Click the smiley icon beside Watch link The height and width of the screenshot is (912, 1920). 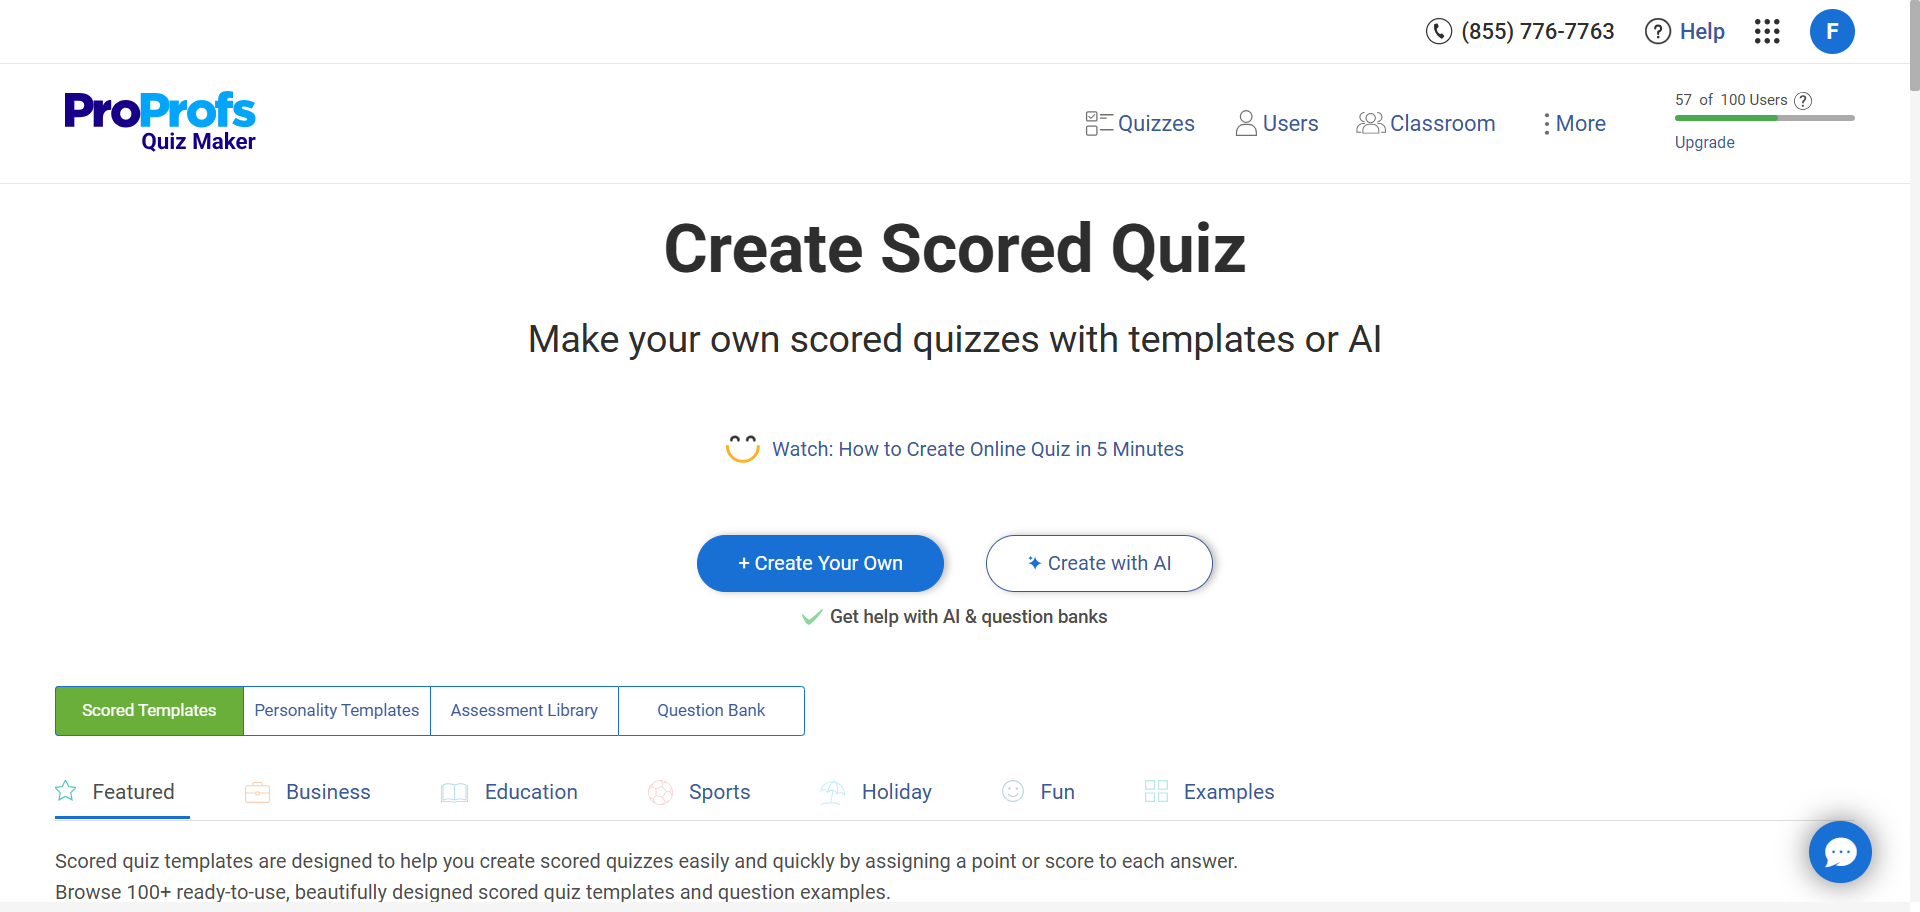click(742, 449)
